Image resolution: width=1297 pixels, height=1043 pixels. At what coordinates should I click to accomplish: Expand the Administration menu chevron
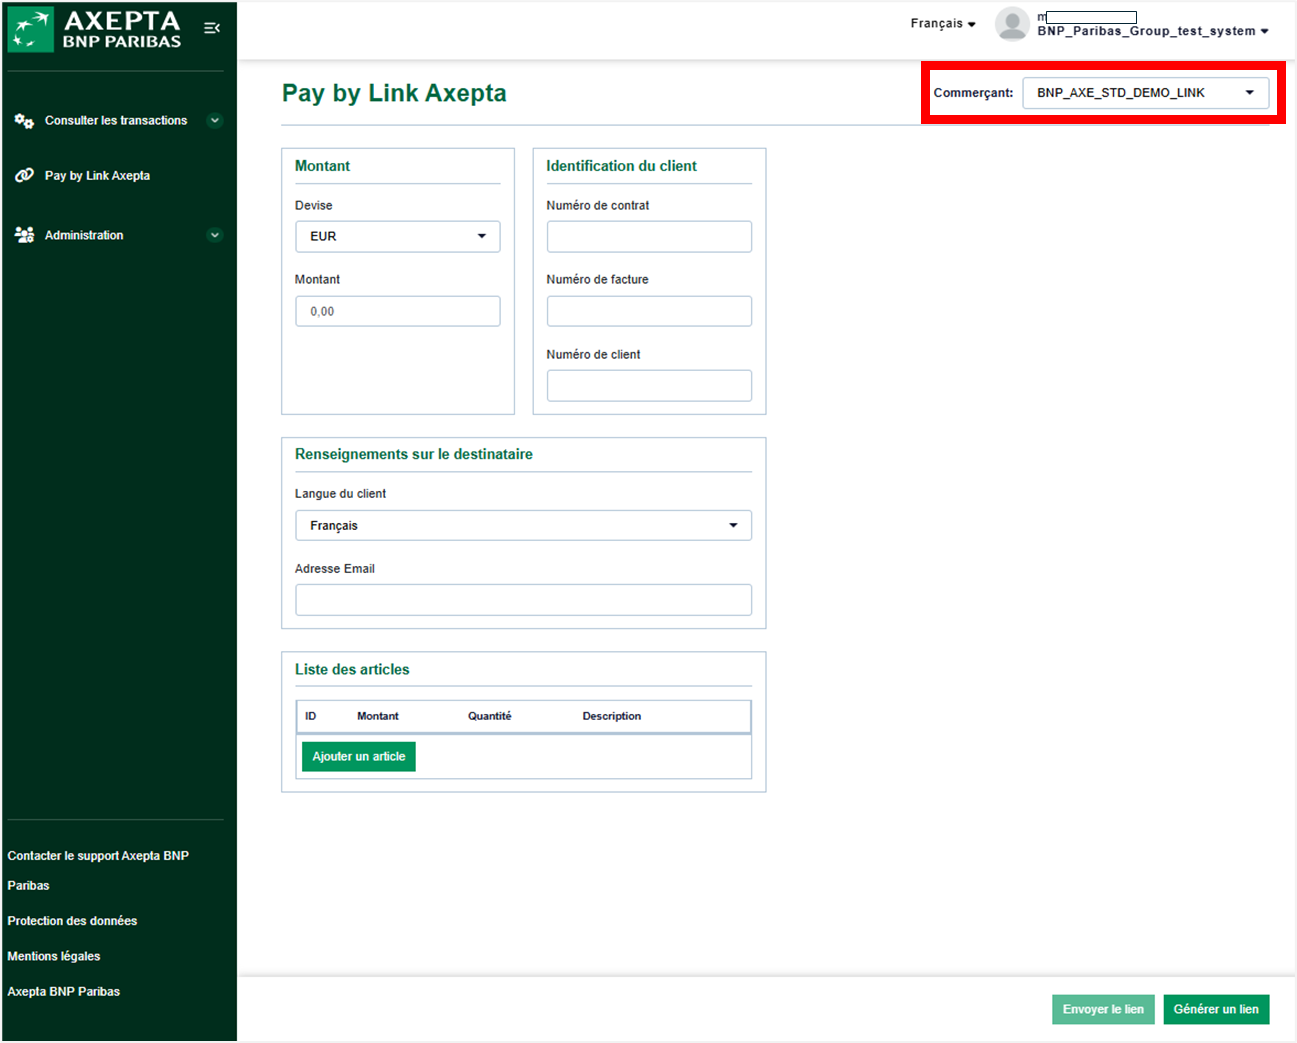[x=214, y=235]
